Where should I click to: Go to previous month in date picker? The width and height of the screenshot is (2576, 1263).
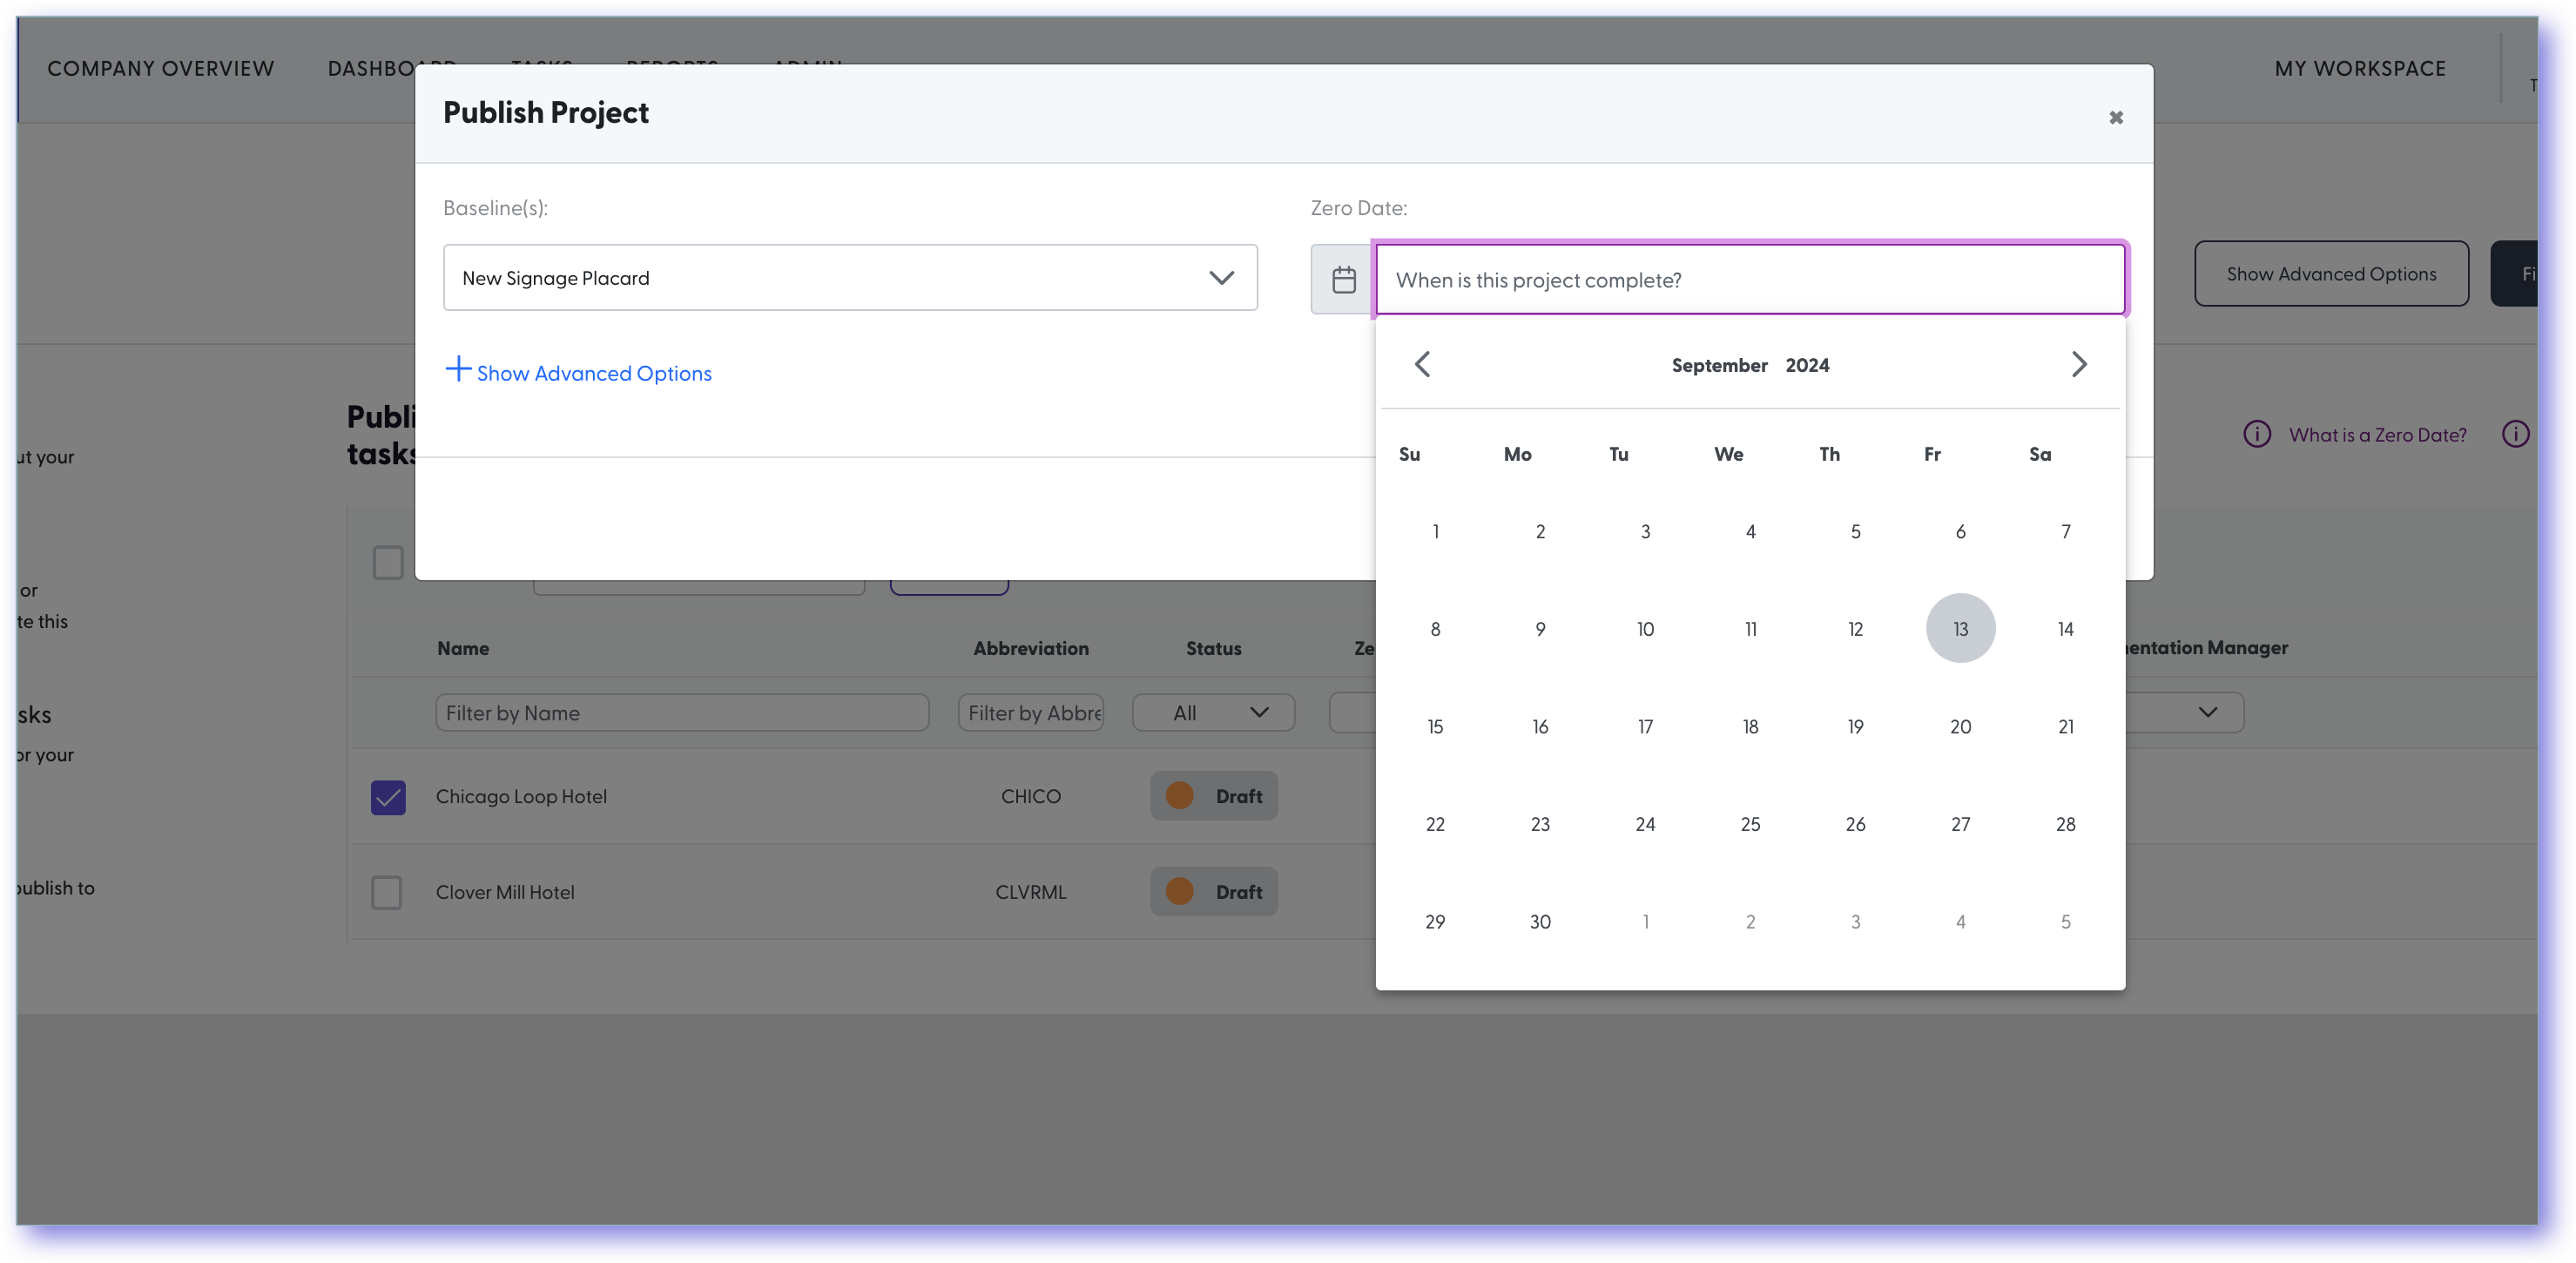click(1422, 364)
